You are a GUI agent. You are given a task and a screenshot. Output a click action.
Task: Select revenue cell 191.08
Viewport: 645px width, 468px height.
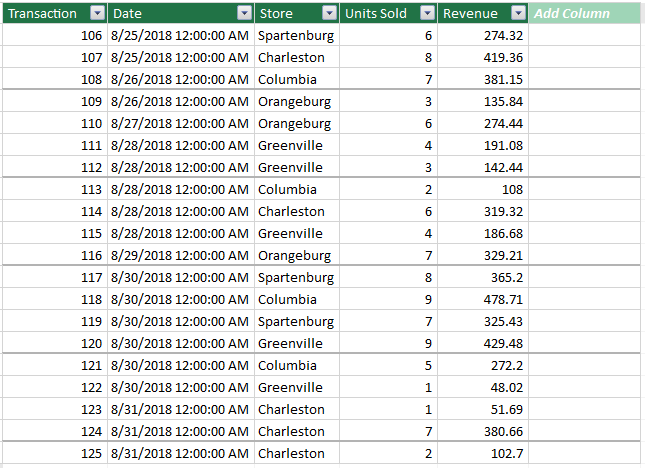pyautogui.click(x=483, y=145)
